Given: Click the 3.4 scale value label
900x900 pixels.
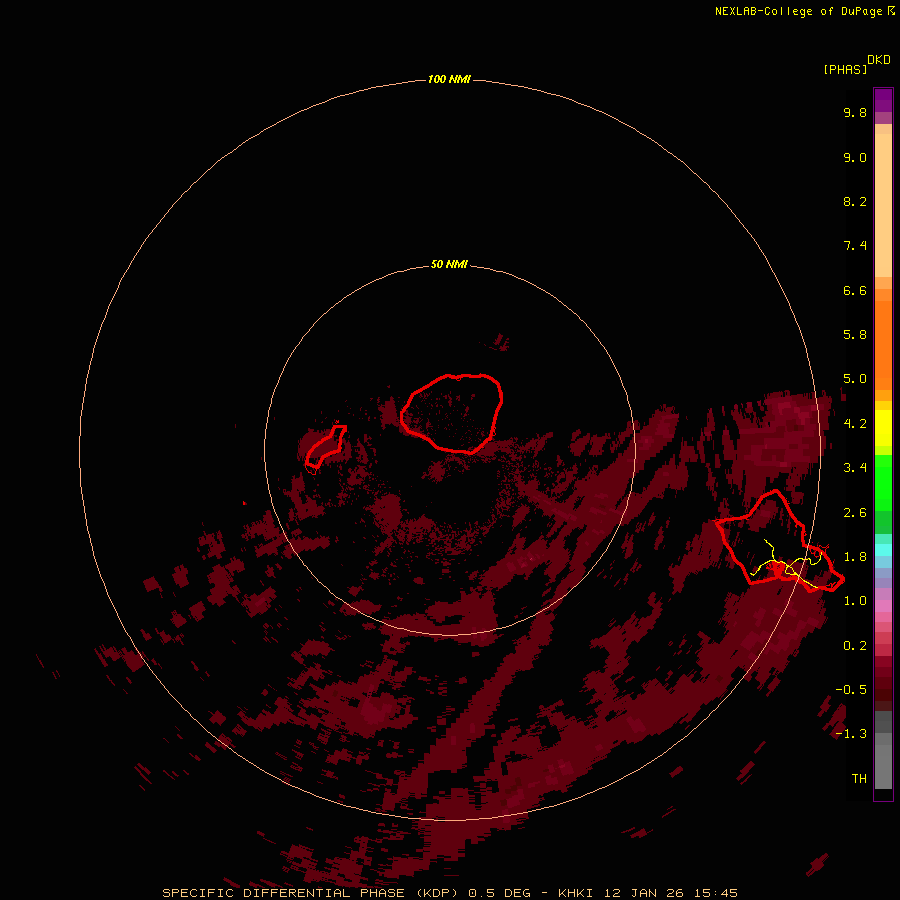Looking at the screenshot, I should point(855,468).
